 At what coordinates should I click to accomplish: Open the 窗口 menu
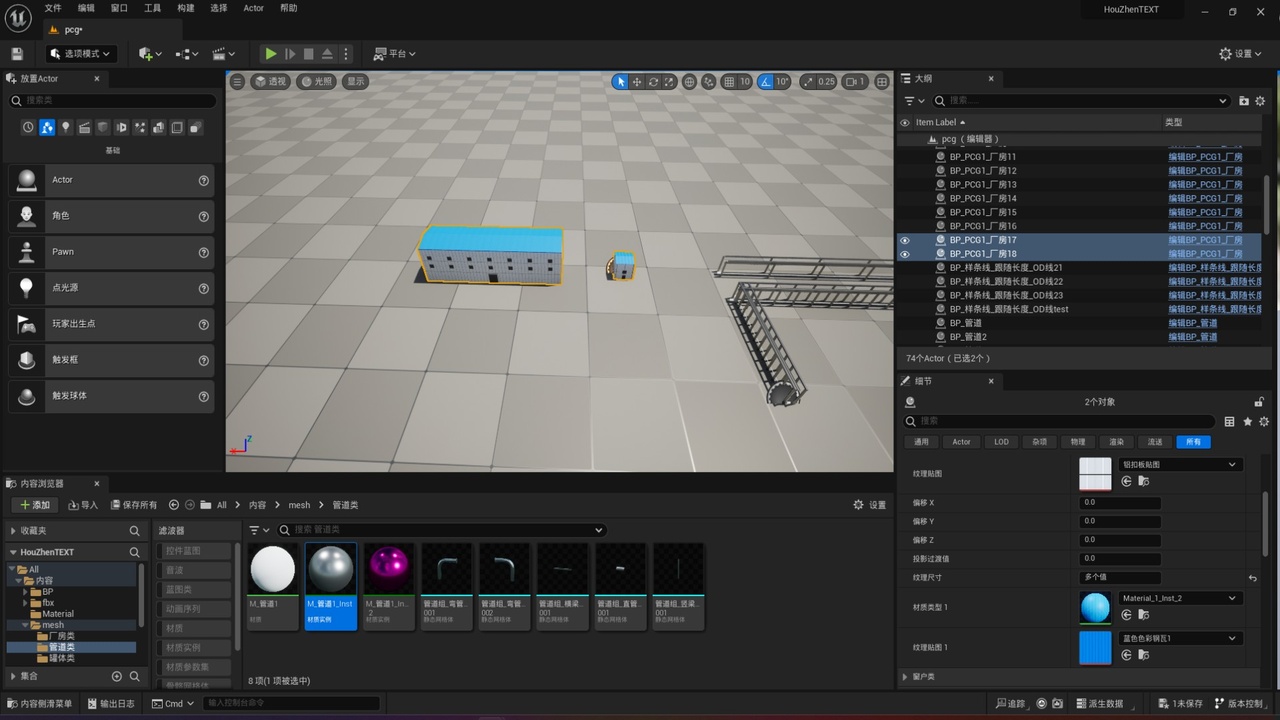tap(119, 8)
